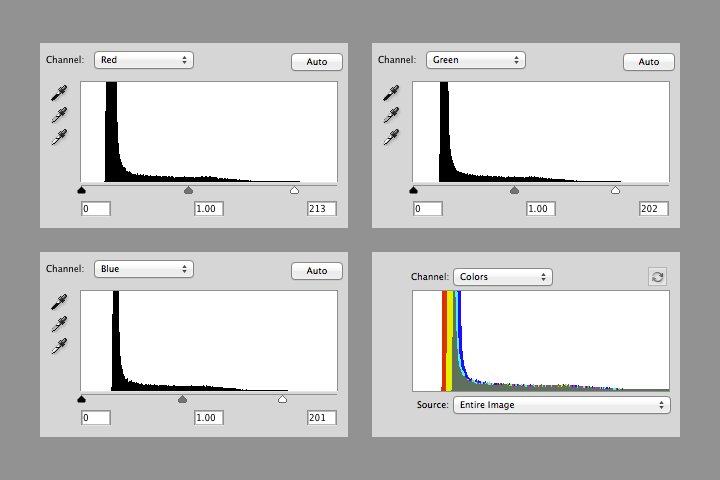Select white point eyedropper in Green panel
Image resolution: width=720 pixels, height=480 pixels.
pyautogui.click(x=391, y=137)
